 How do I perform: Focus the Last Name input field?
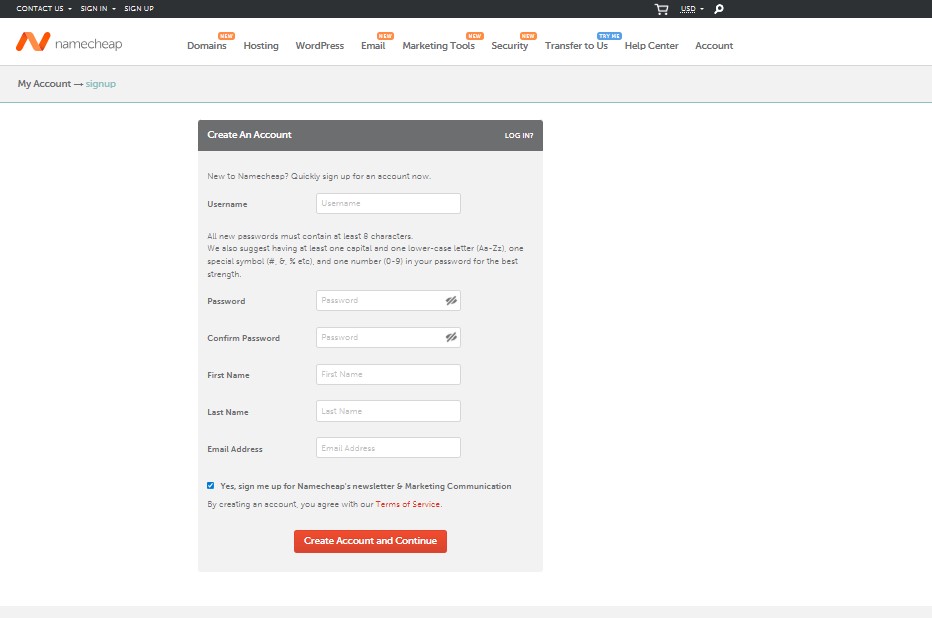pyautogui.click(x=388, y=411)
